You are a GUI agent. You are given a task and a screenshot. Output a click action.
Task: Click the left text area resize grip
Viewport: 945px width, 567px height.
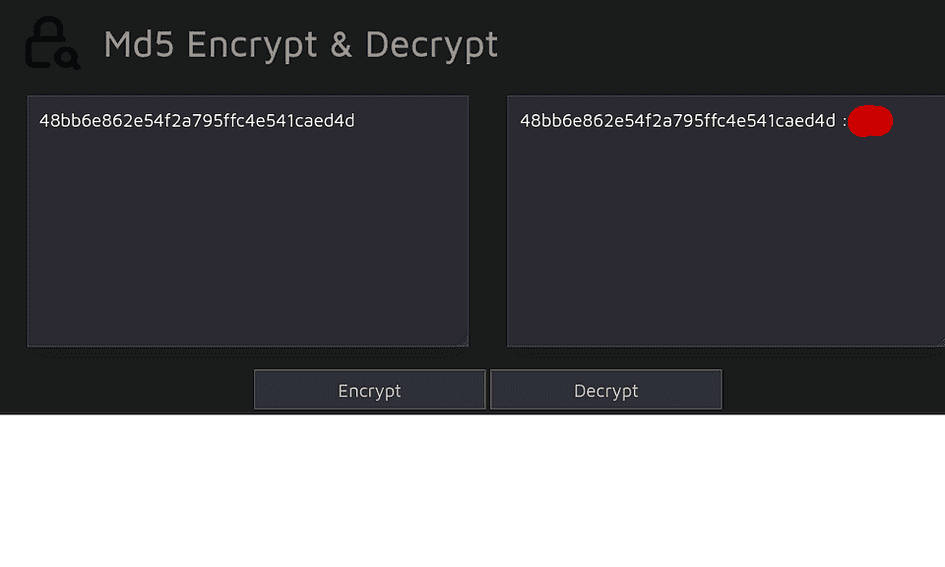(x=463, y=341)
